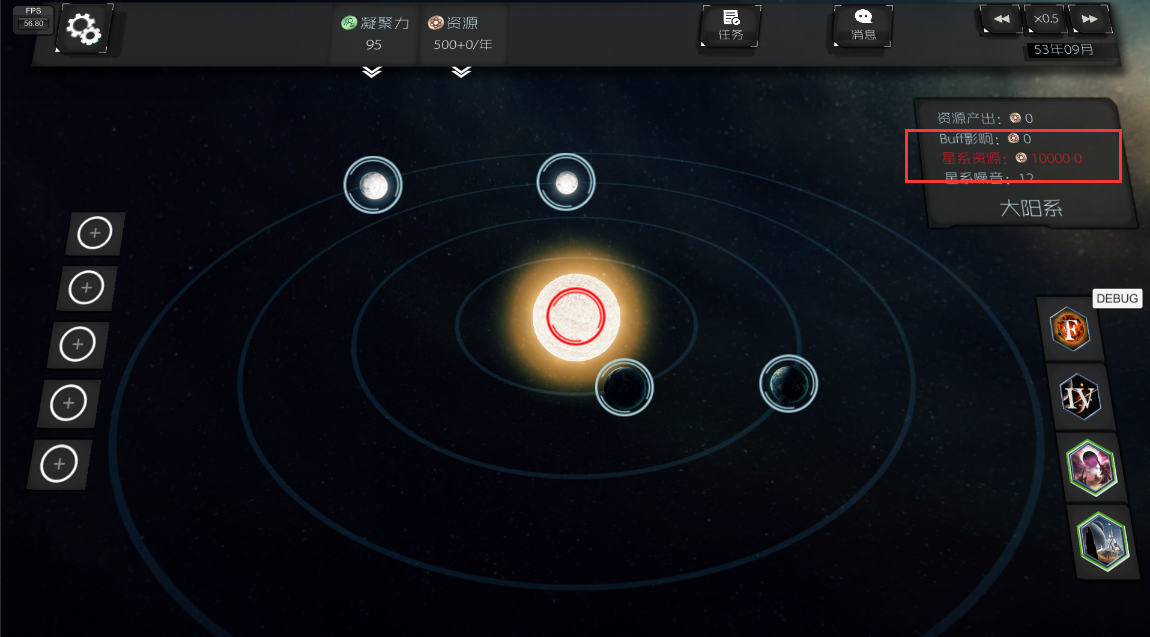The image size is (1150, 637).
Task: Select the central sun star
Action: pos(575,312)
